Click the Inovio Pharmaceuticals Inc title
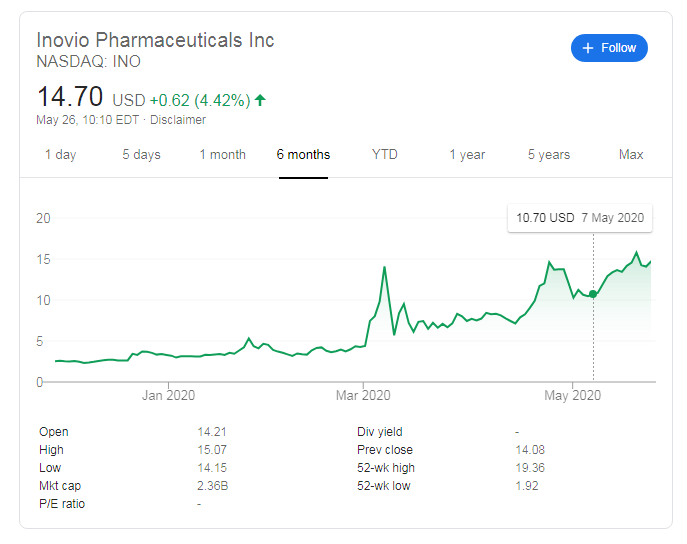Screen dimensions: 687x544 click(155, 40)
